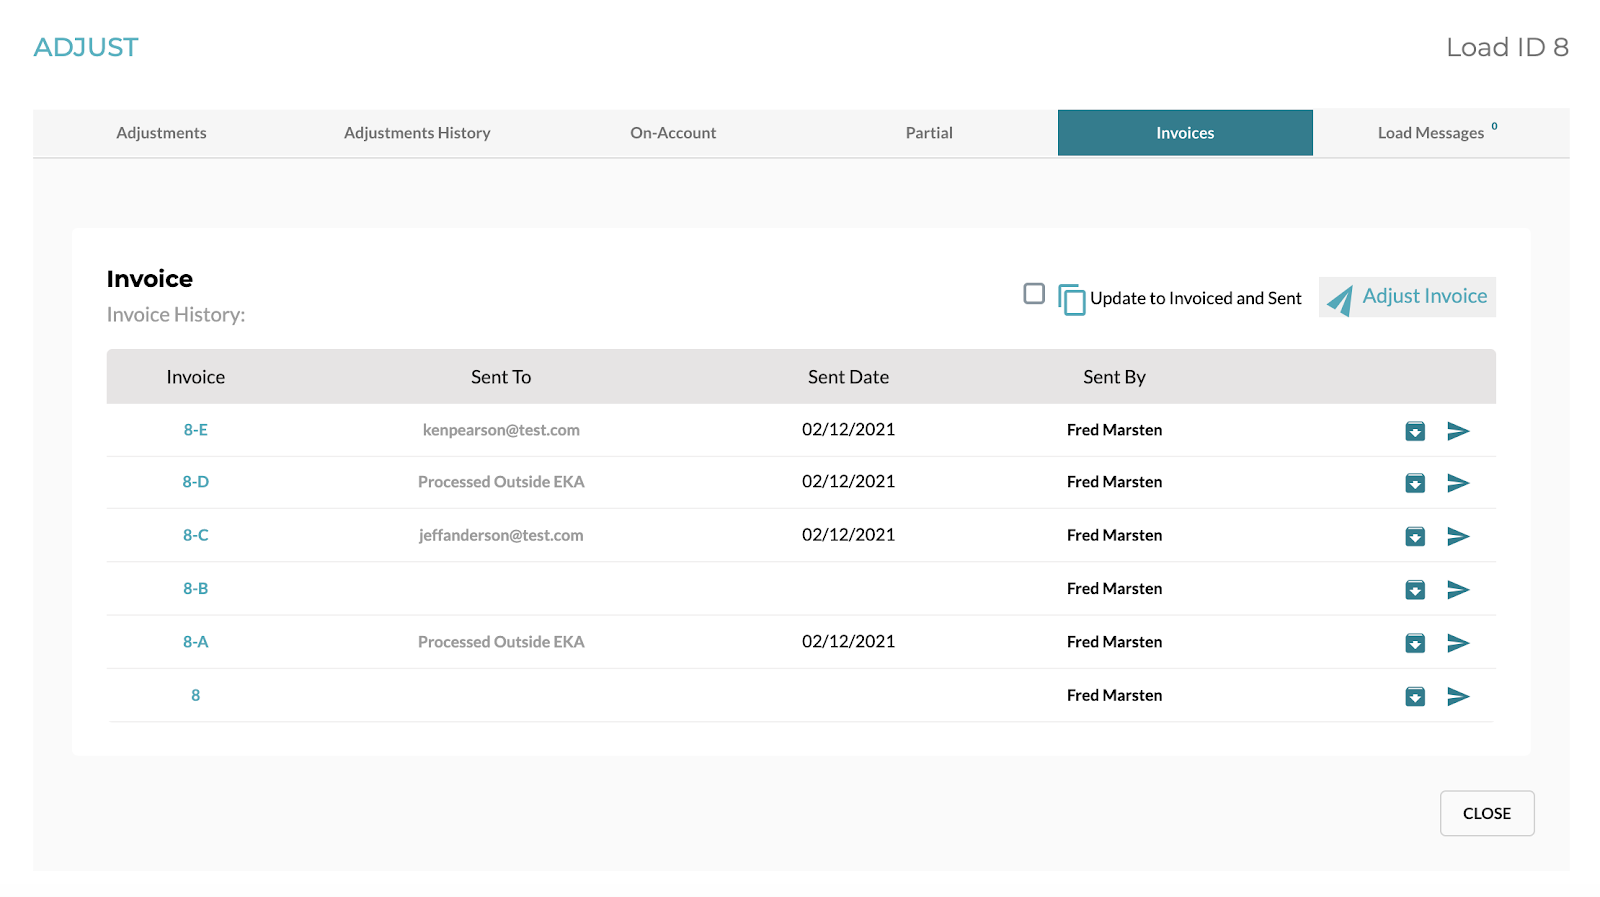Viewport: 1600px width, 897px height.
Task: Open invoice link 8-E
Action: (195, 430)
